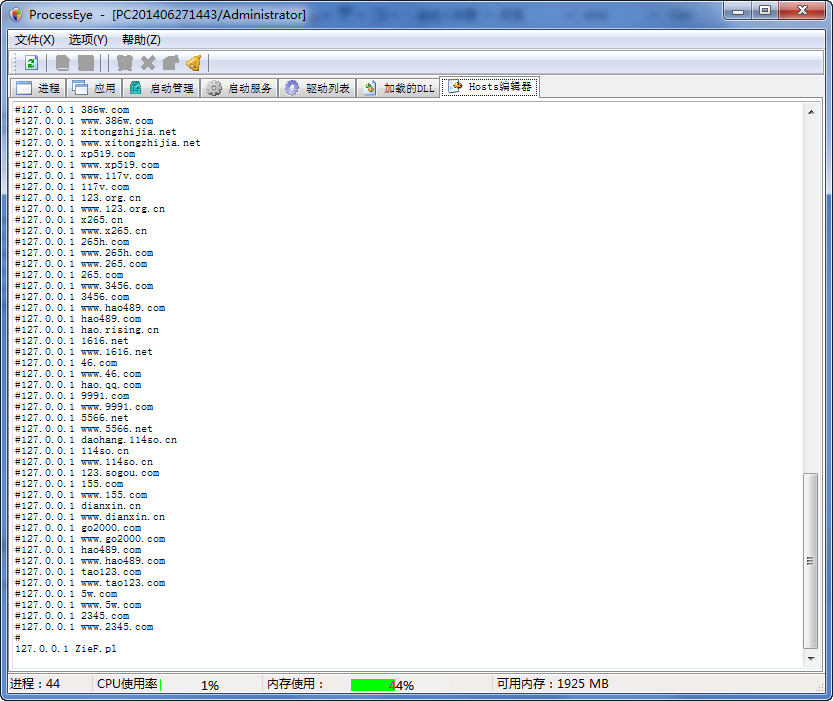833x701 pixels.
Task: Click the line '#127.0.0.1 www.117v.com'
Action: pos(84,176)
